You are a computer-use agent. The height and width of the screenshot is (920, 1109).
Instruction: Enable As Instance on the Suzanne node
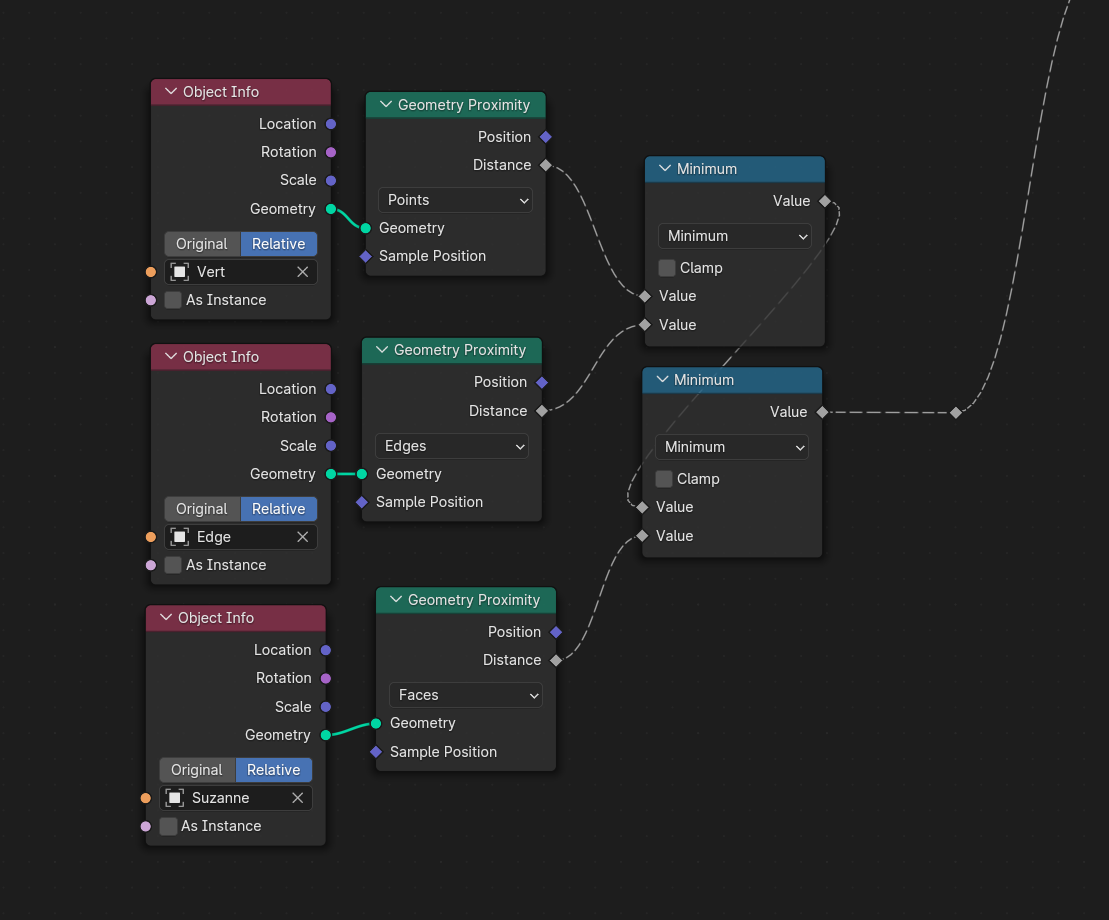[168, 826]
